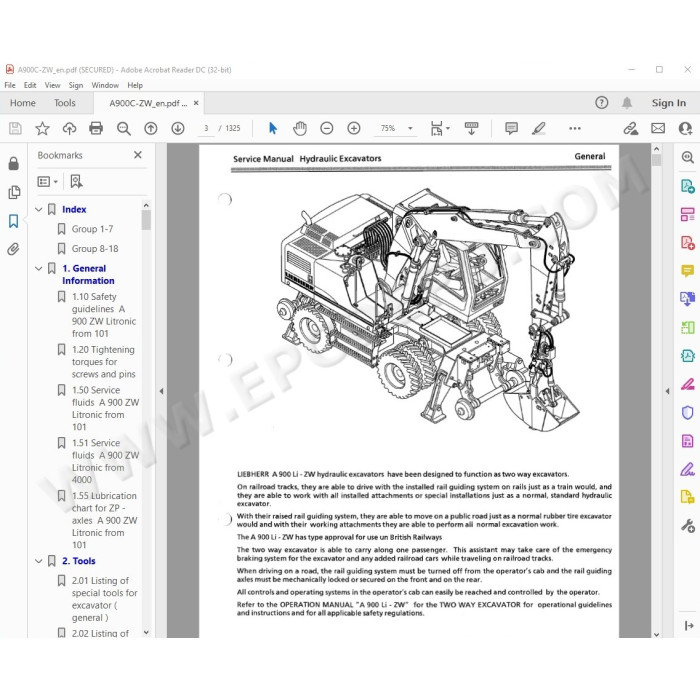Show more tools ellipsis
700x700 pixels.
(x=575, y=129)
